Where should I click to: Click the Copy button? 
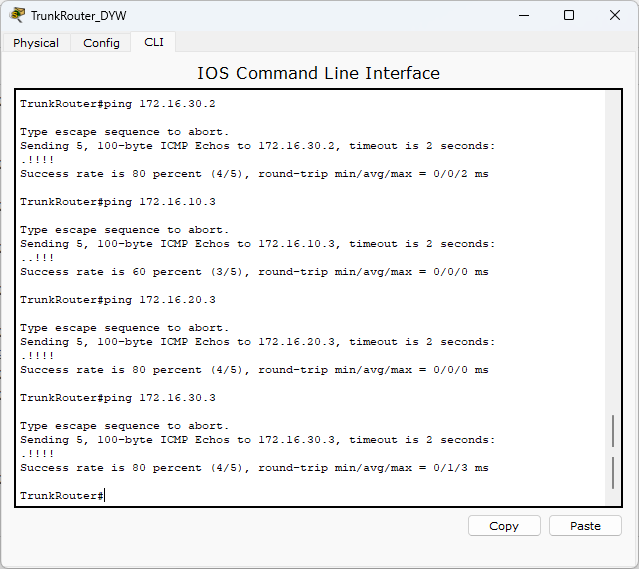click(504, 526)
